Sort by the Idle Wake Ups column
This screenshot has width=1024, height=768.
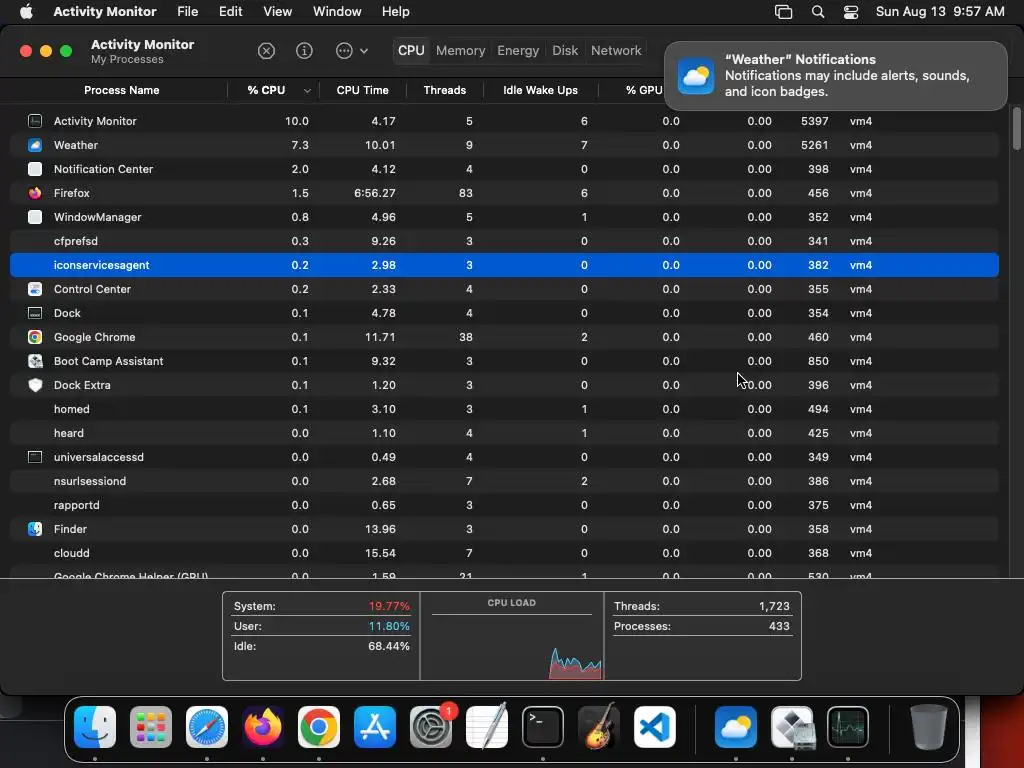point(540,90)
